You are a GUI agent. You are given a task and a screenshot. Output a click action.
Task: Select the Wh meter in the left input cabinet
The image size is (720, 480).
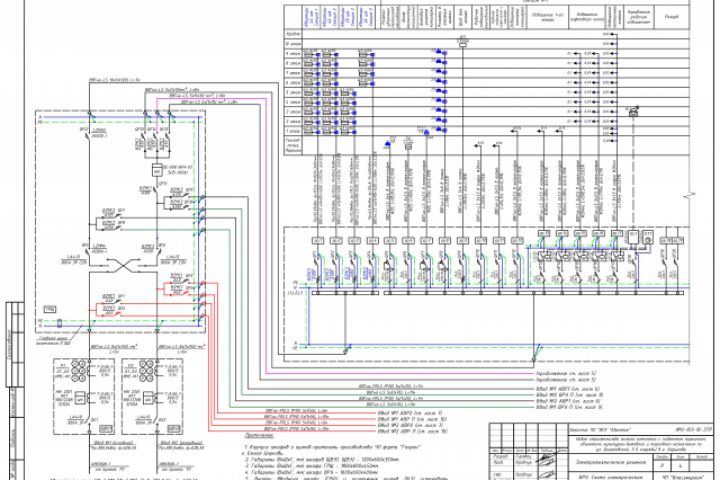click(x=80, y=399)
